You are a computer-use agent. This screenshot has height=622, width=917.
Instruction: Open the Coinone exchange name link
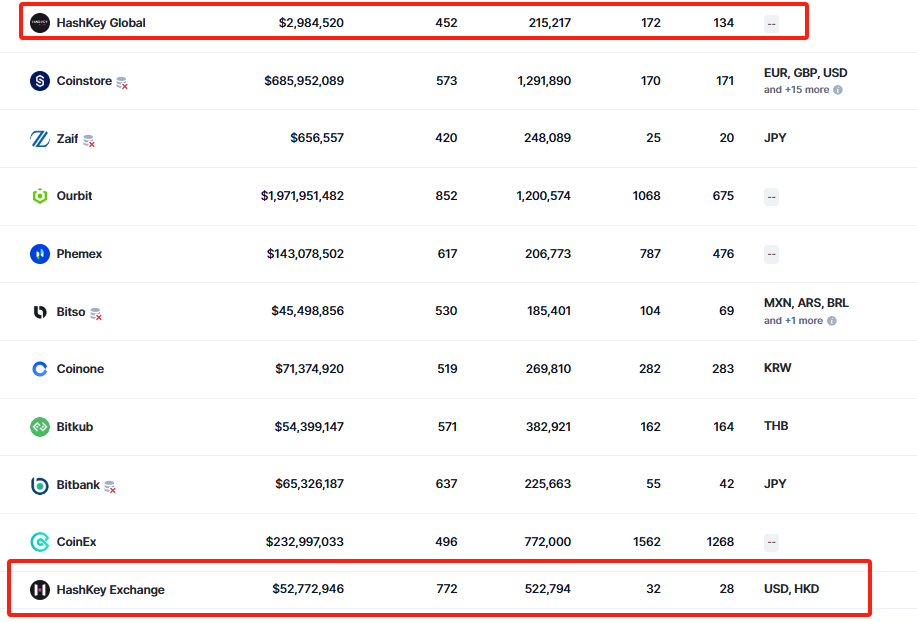click(x=80, y=369)
